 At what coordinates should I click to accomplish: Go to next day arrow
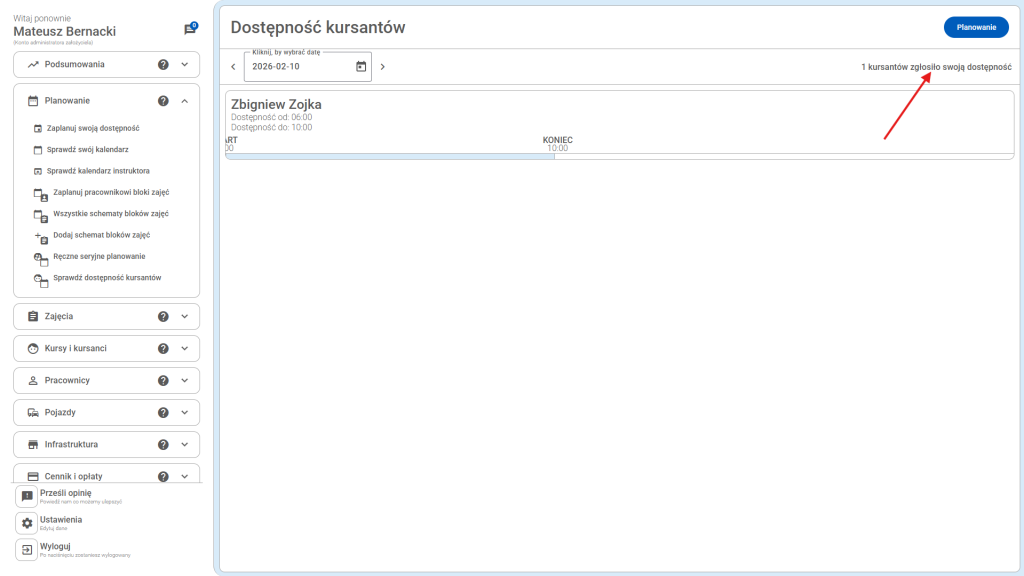(x=382, y=67)
